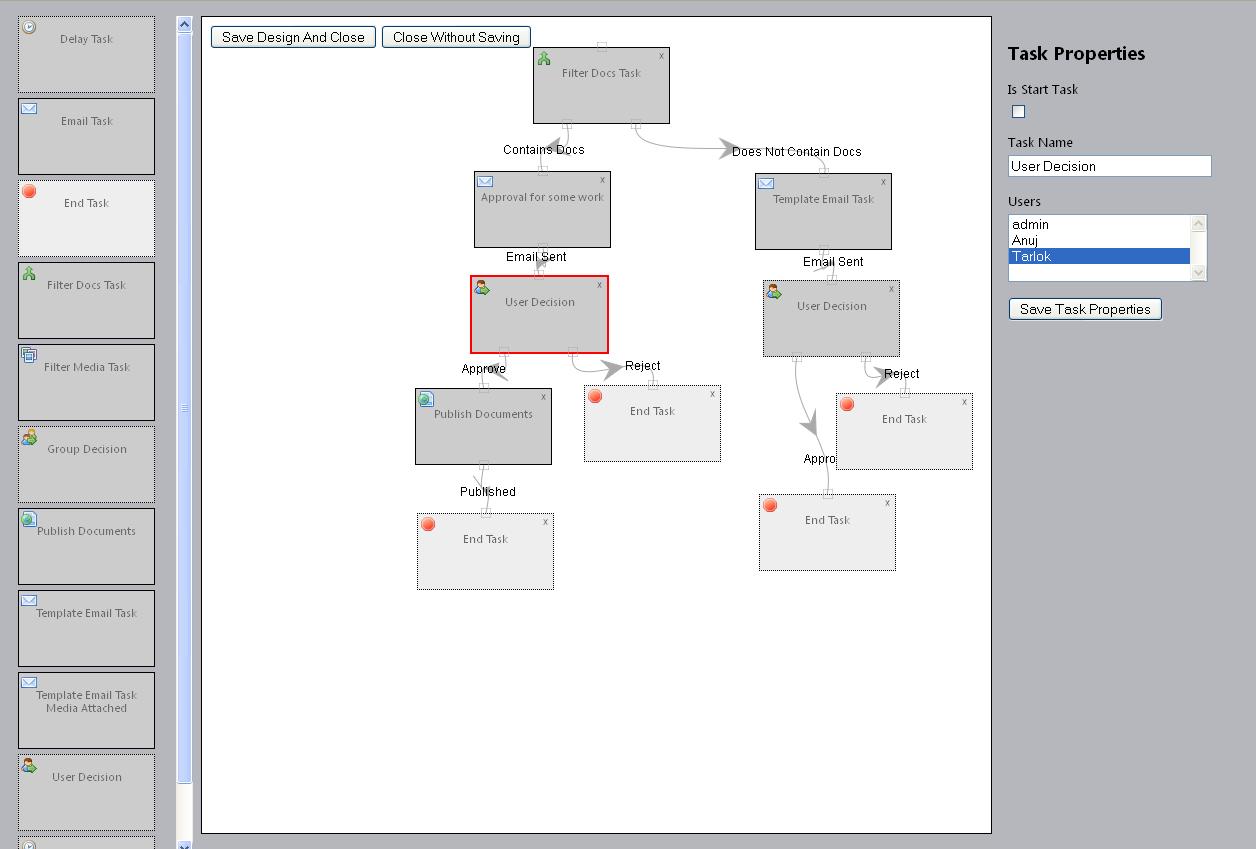The height and width of the screenshot is (849, 1256).
Task: Select Anuj in the Users list
Action: point(1099,240)
